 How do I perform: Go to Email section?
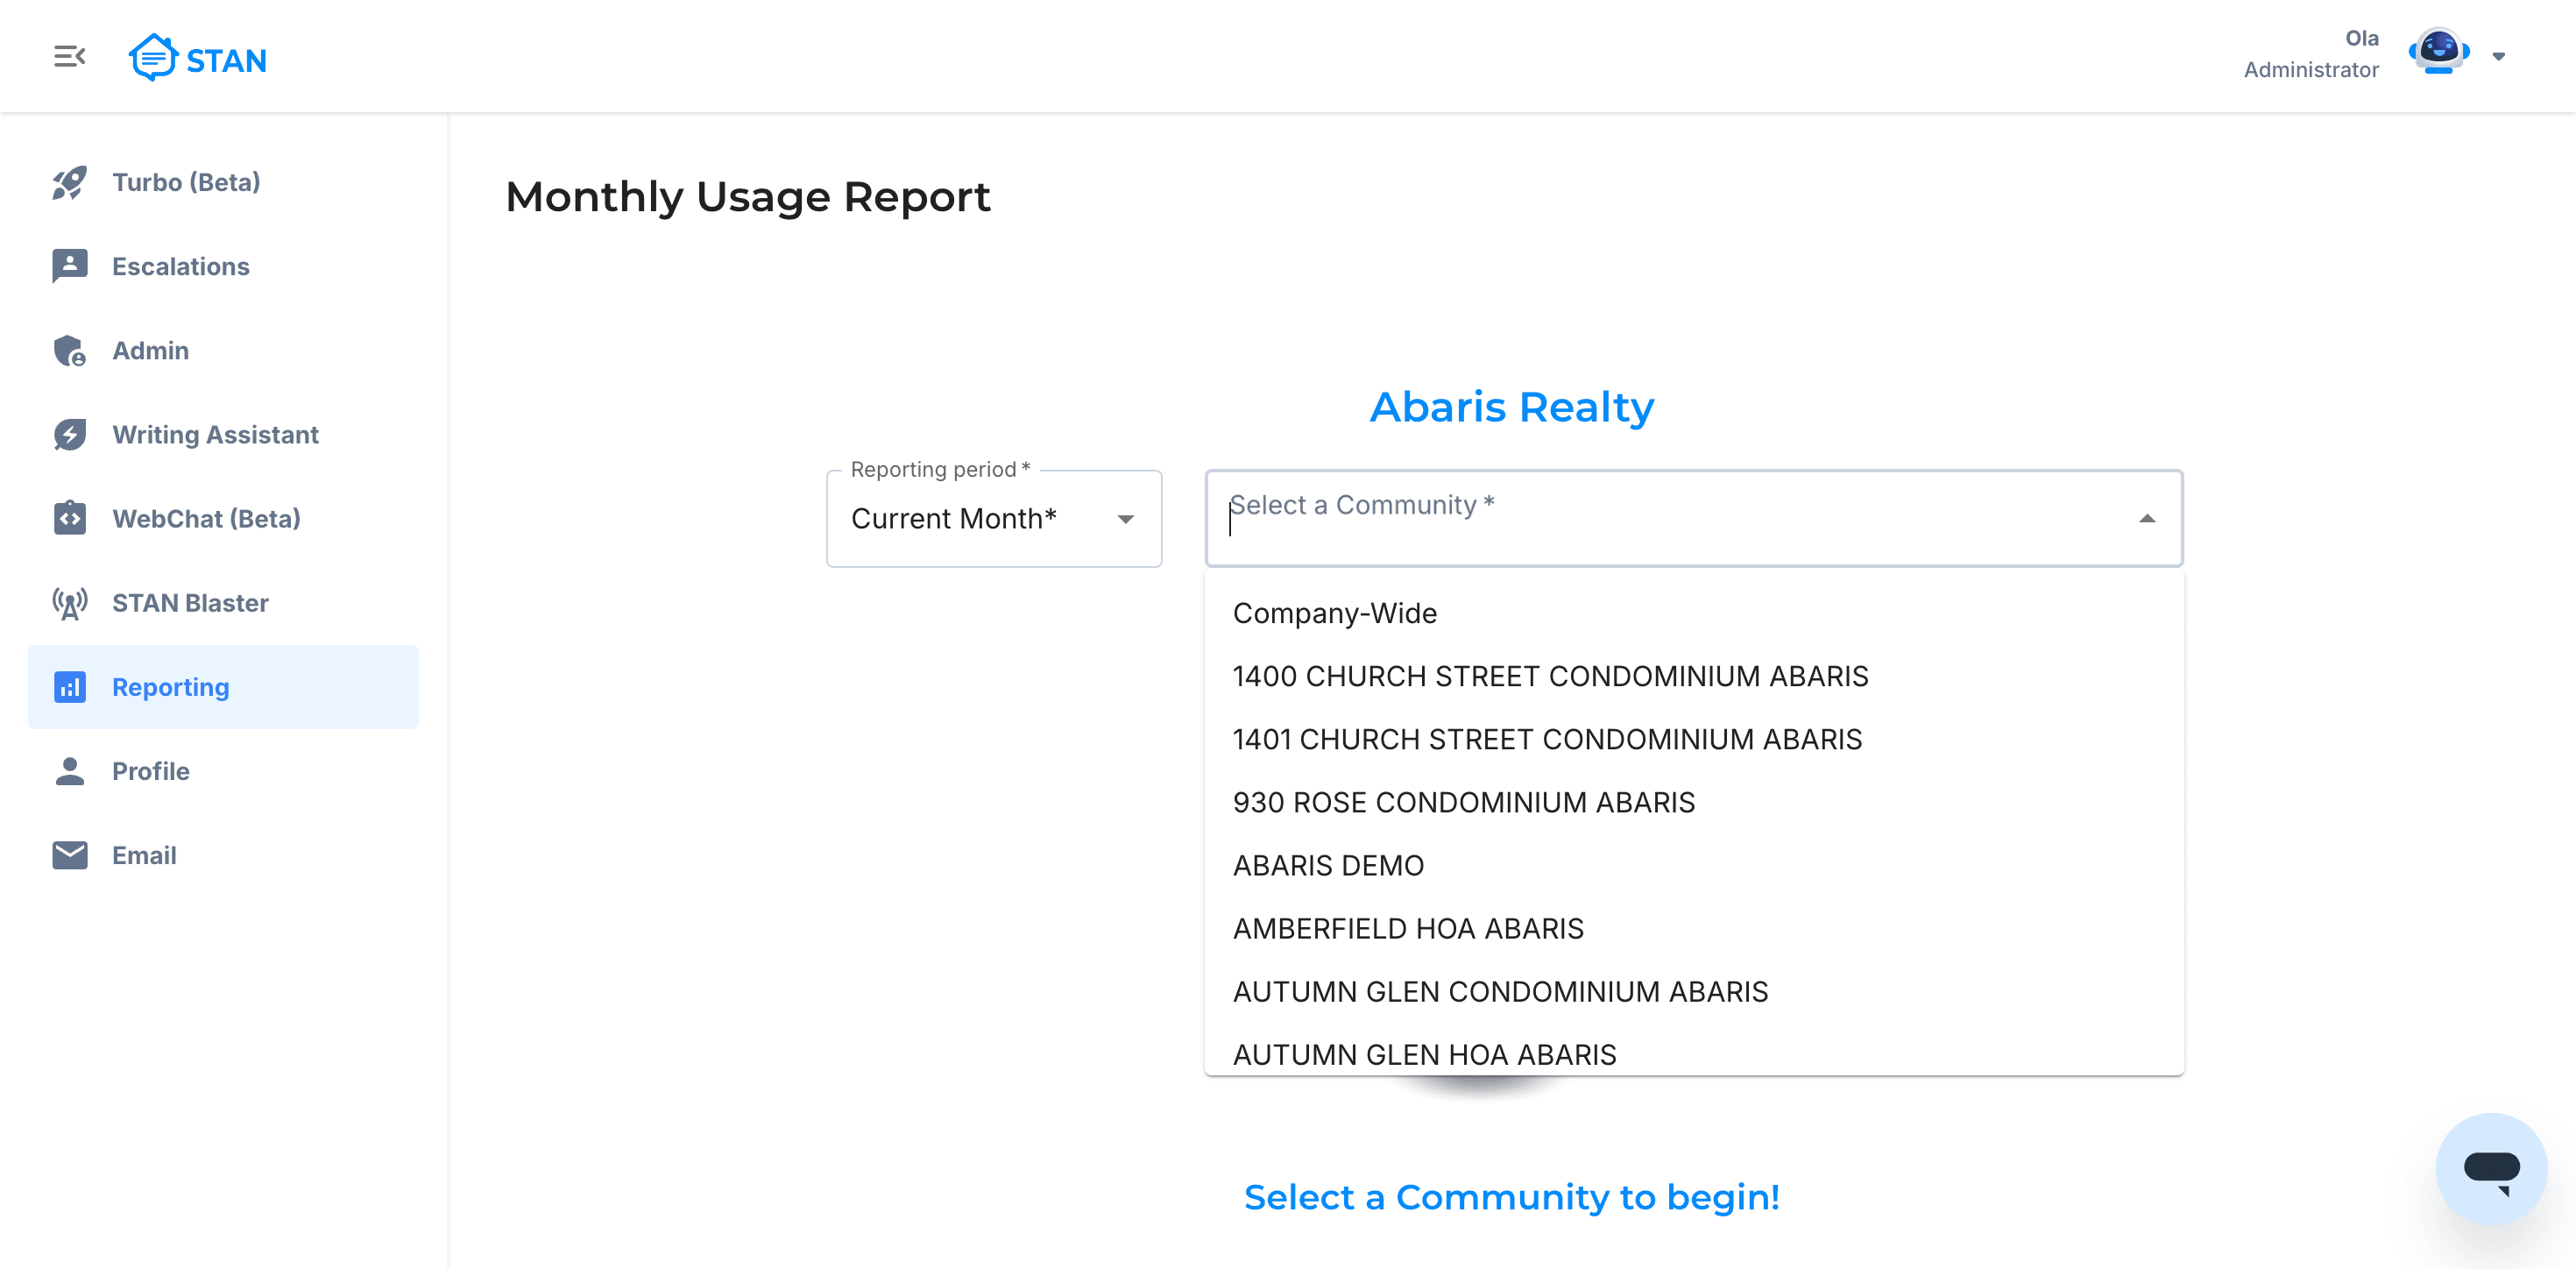[x=223, y=855]
